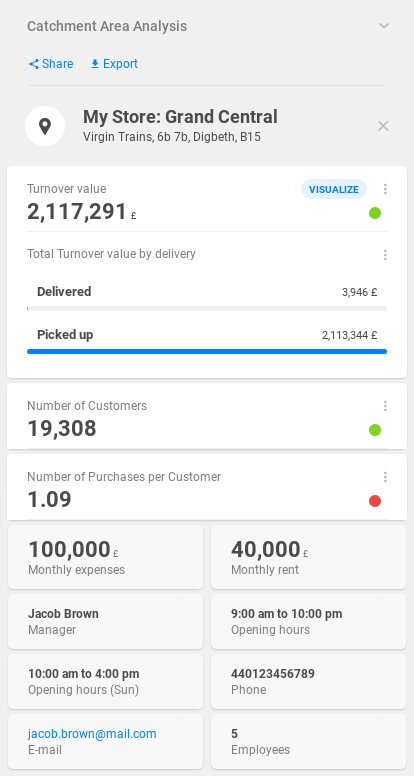Open the Number of Customers three-dot menu

385,406
